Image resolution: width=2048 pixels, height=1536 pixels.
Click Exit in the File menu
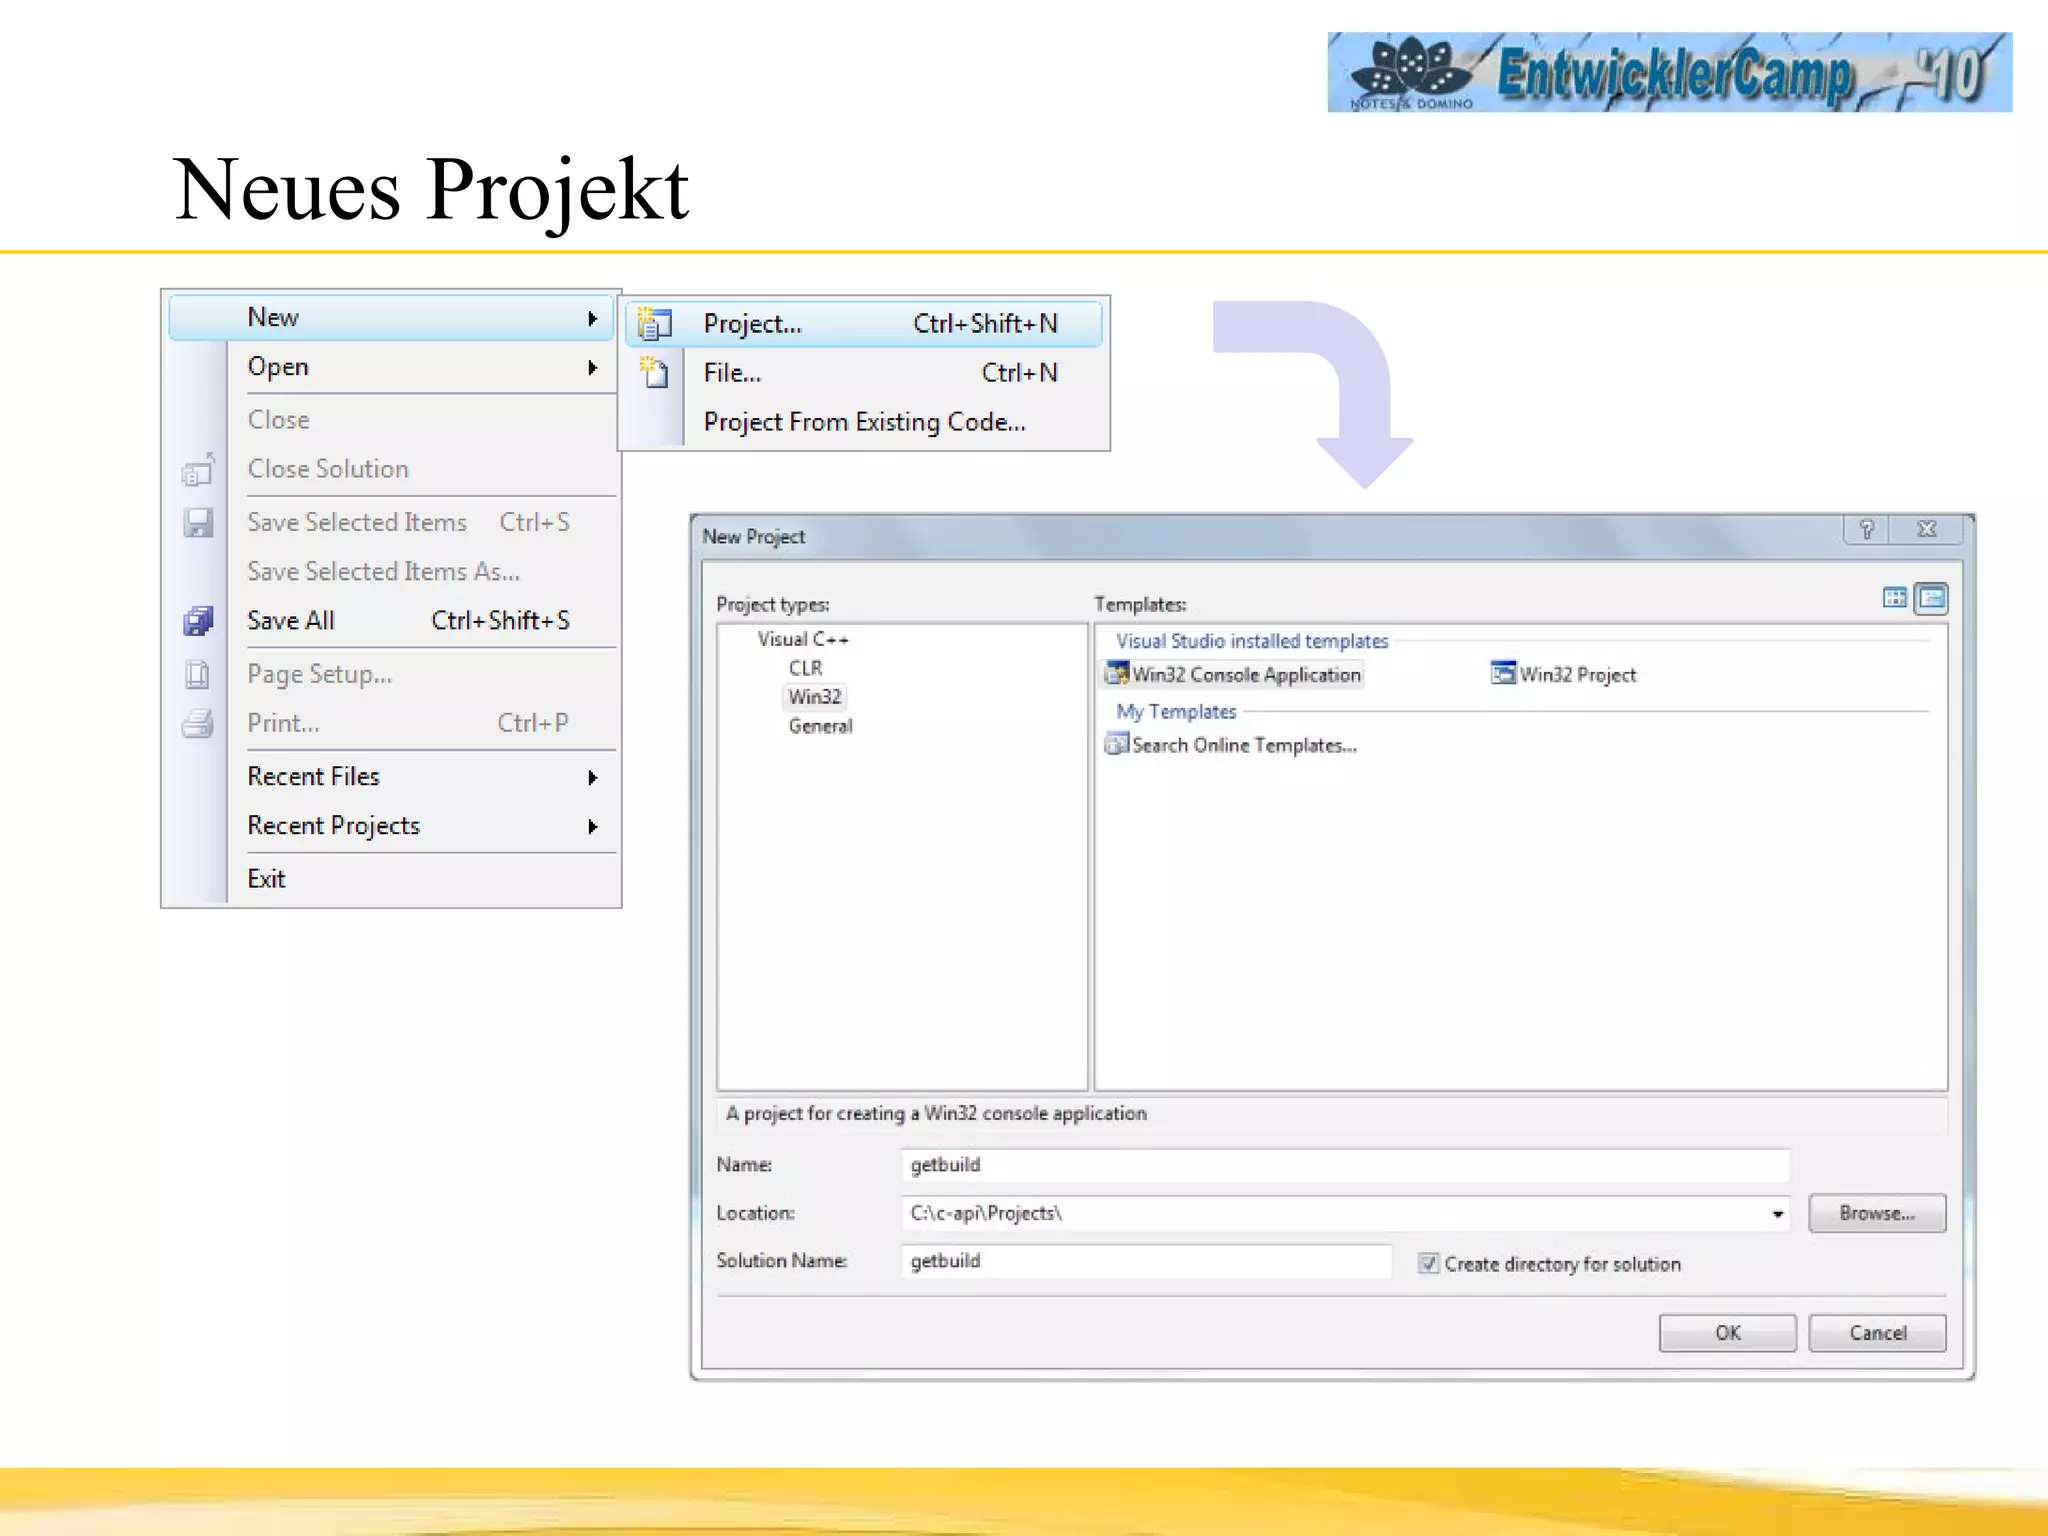(267, 879)
